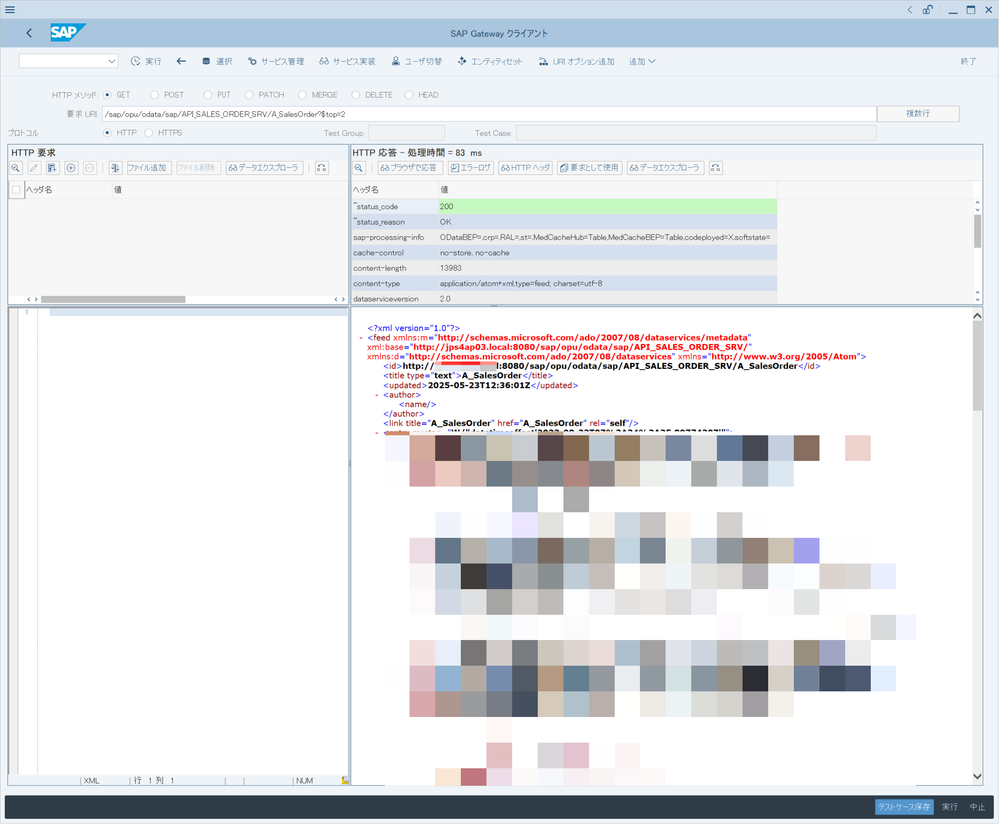
Task: Click エンティティセット (Entity sets)
Action: pyautogui.click(x=490, y=61)
